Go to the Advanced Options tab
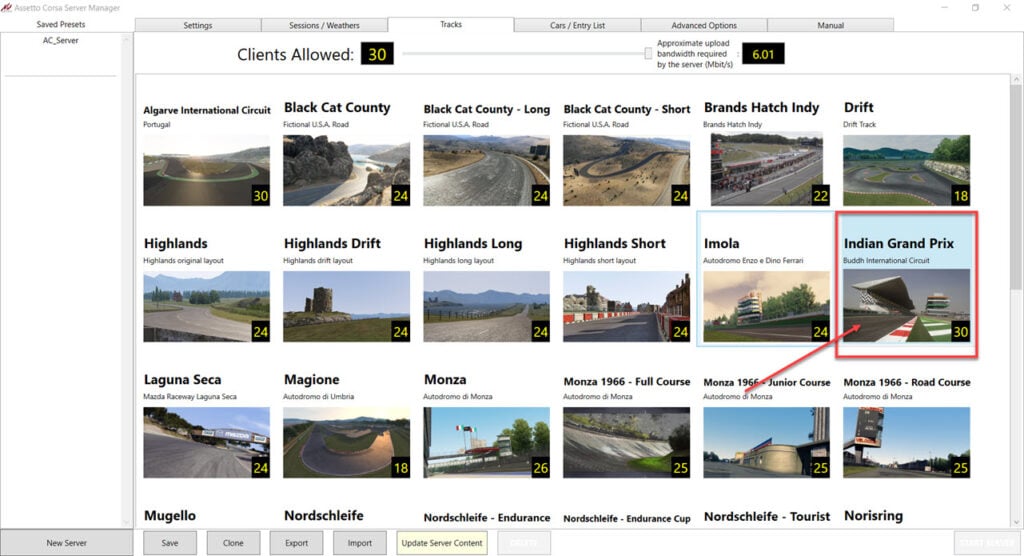Viewport: 1024px width, 556px height. point(704,25)
